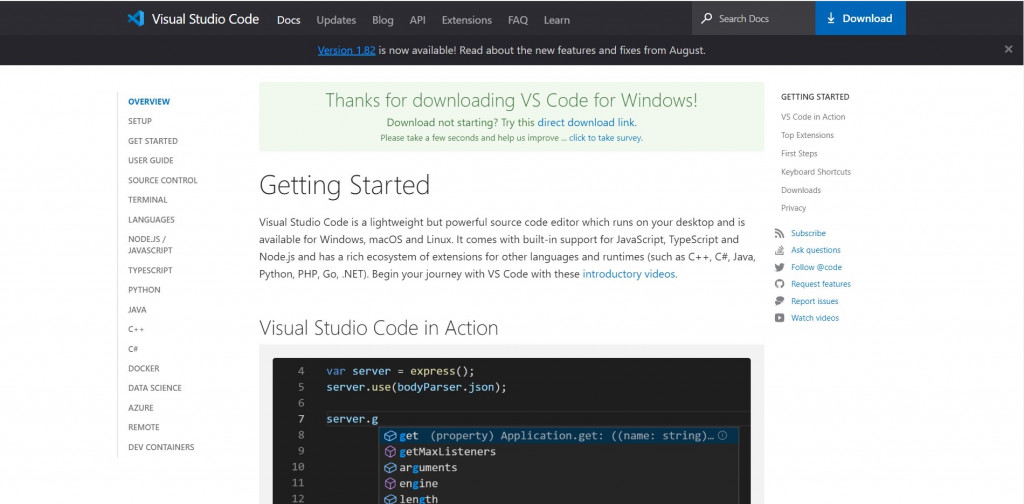
Task: Click the RSS Subscribe icon
Action: tap(779, 233)
